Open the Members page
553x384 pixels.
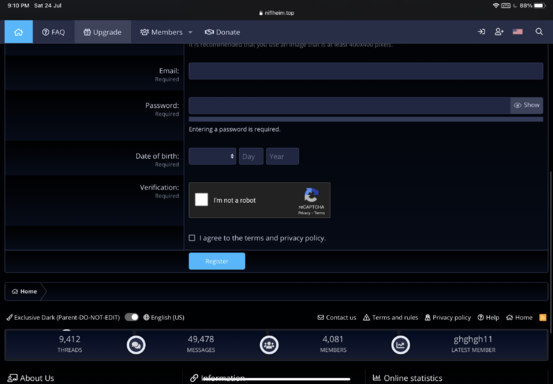(x=162, y=32)
